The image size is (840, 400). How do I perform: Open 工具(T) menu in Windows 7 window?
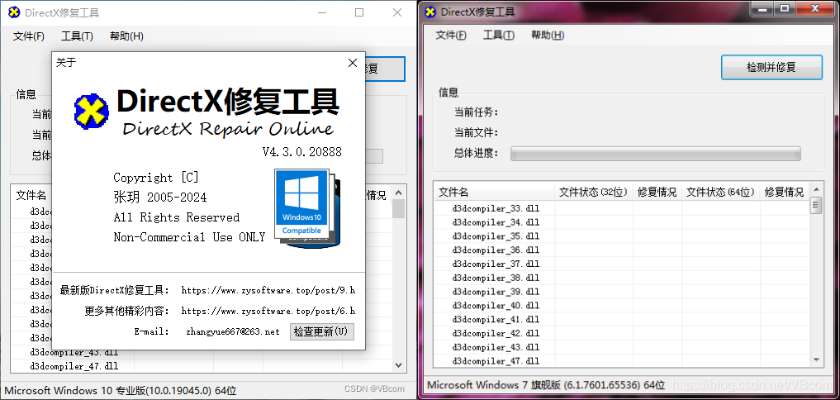coord(499,35)
